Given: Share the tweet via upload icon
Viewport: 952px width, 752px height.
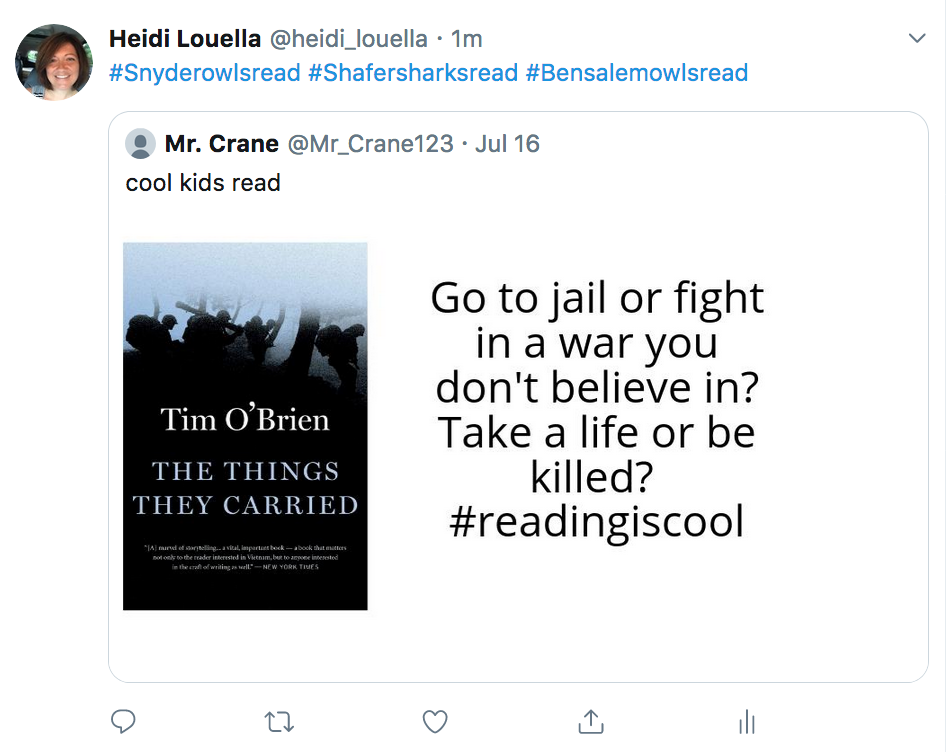Looking at the screenshot, I should tap(590, 720).
